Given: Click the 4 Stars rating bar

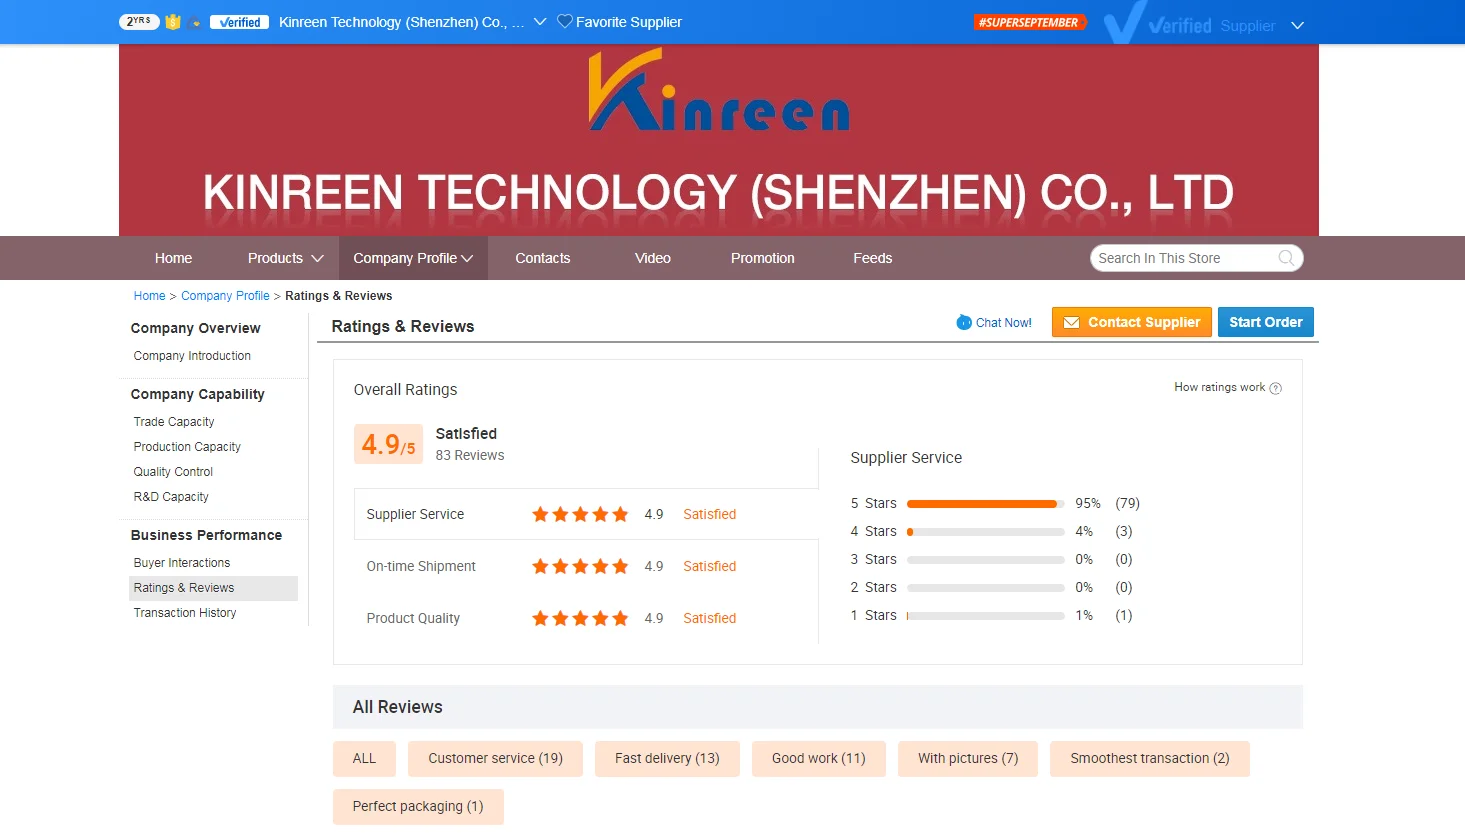Looking at the screenshot, I should coord(985,532).
